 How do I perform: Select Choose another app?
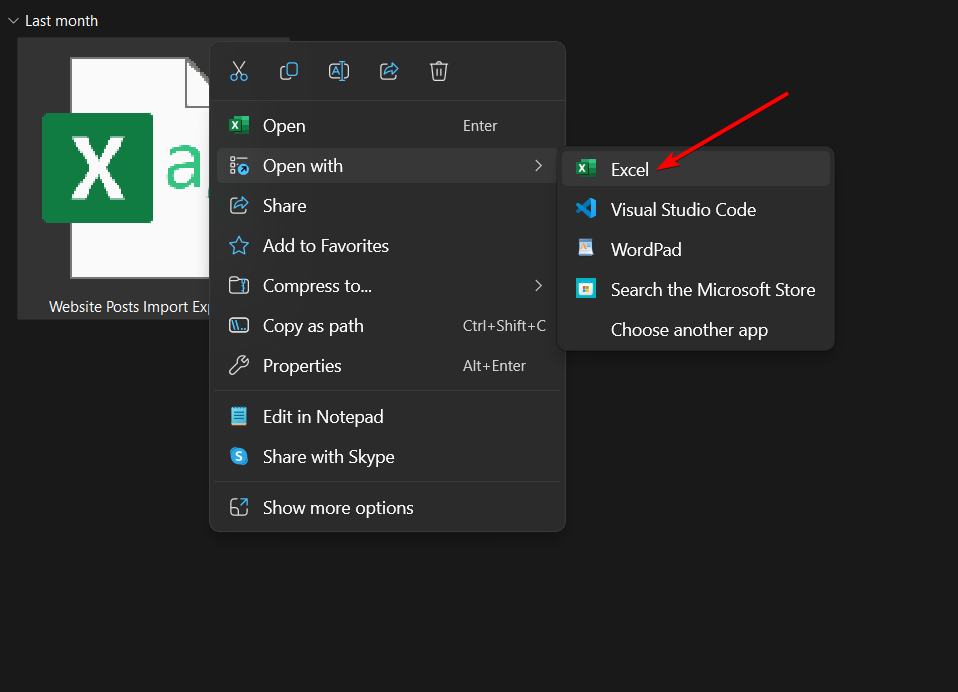coord(696,330)
